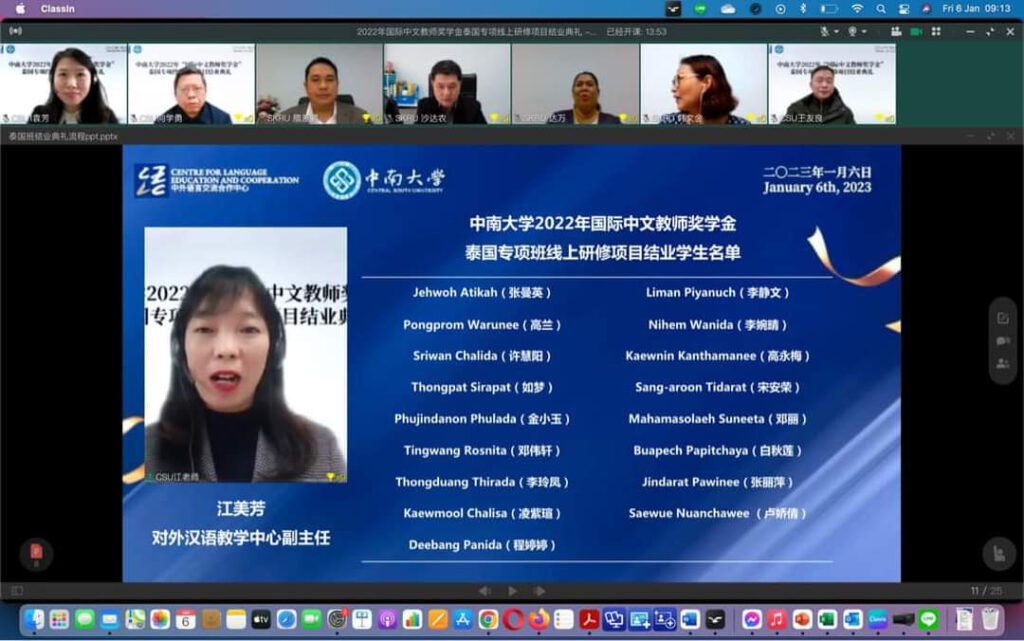1024x641 pixels.
Task: Open Finder from the Dock
Action: pyautogui.click(x=34, y=619)
